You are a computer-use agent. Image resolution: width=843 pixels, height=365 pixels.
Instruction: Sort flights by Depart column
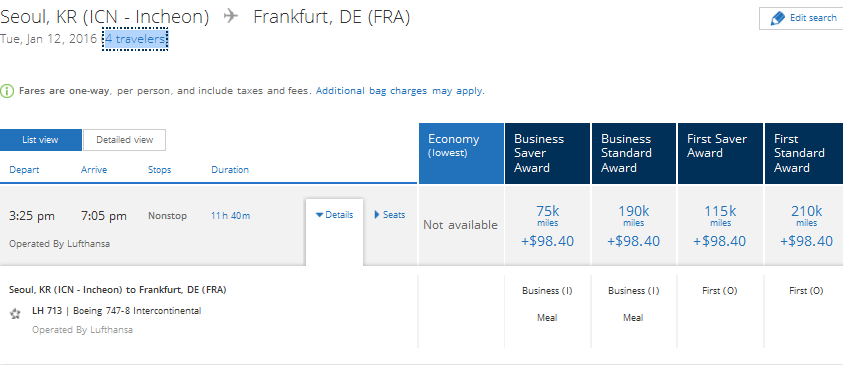(x=24, y=170)
